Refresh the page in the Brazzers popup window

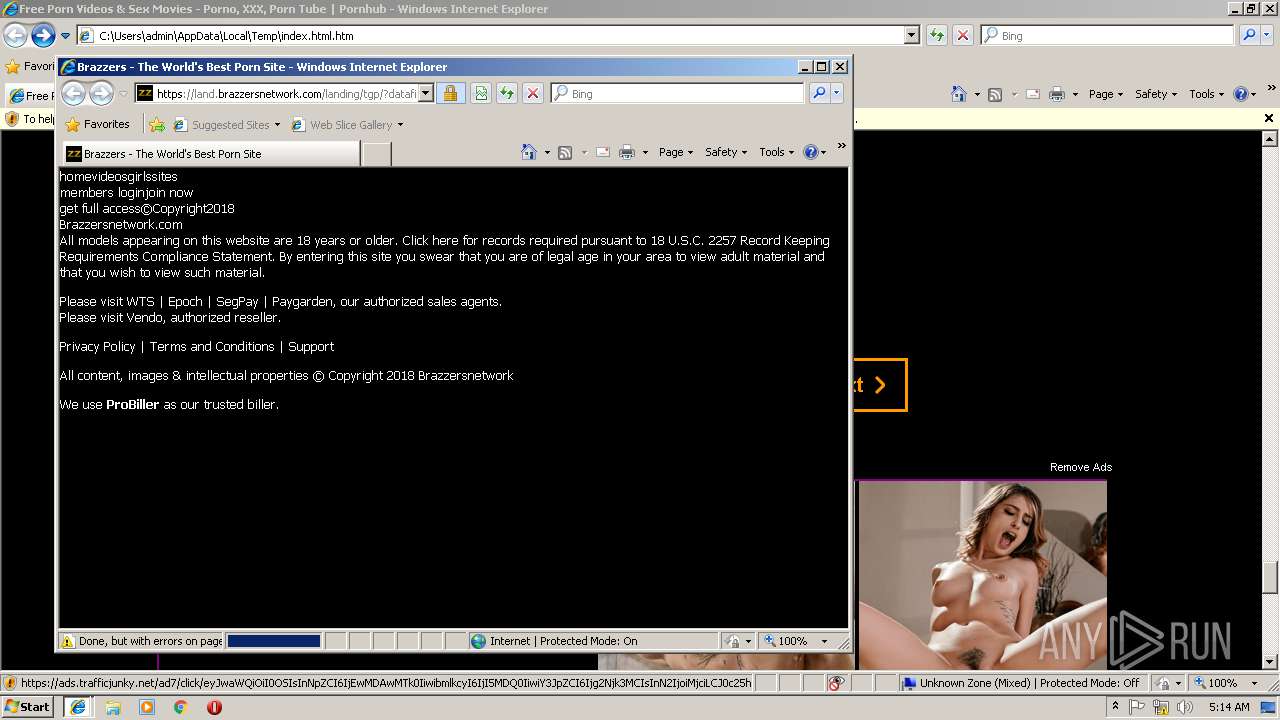click(x=507, y=93)
